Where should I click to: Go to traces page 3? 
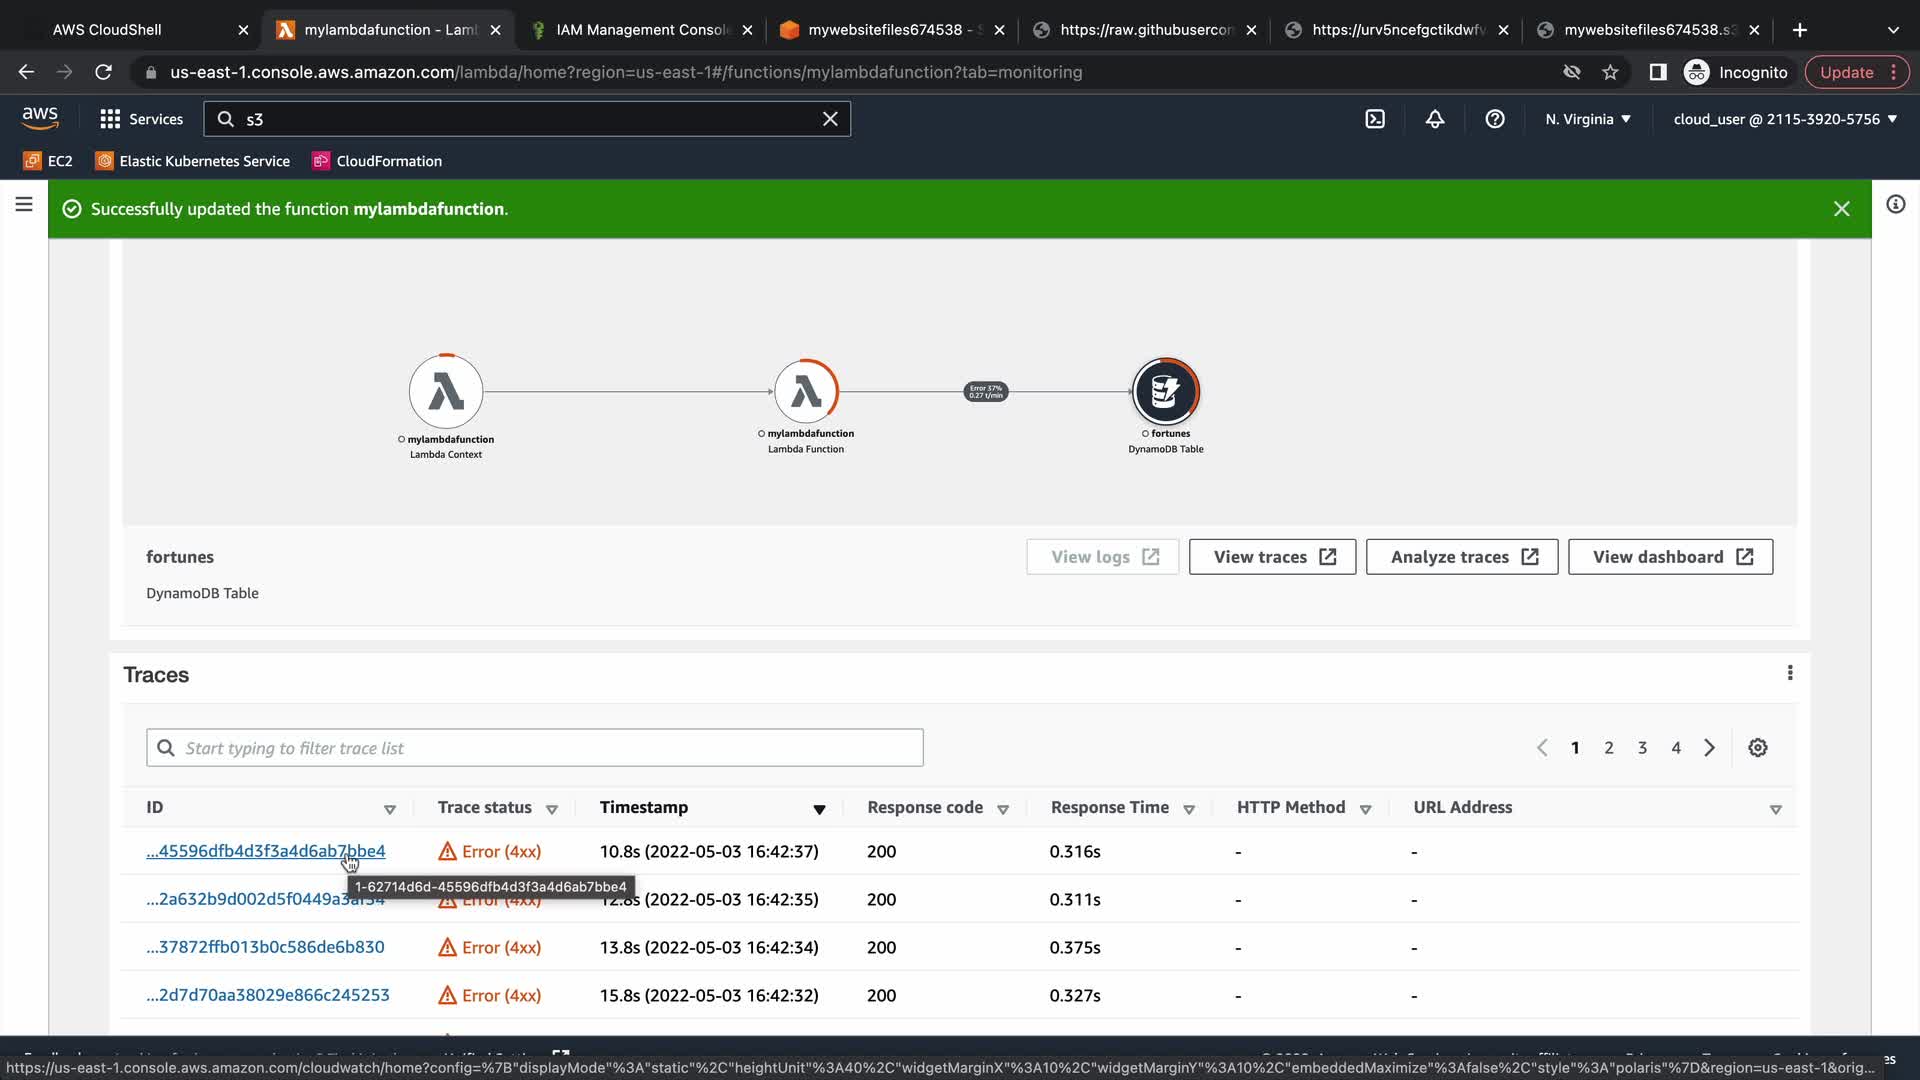[1642, 748]
